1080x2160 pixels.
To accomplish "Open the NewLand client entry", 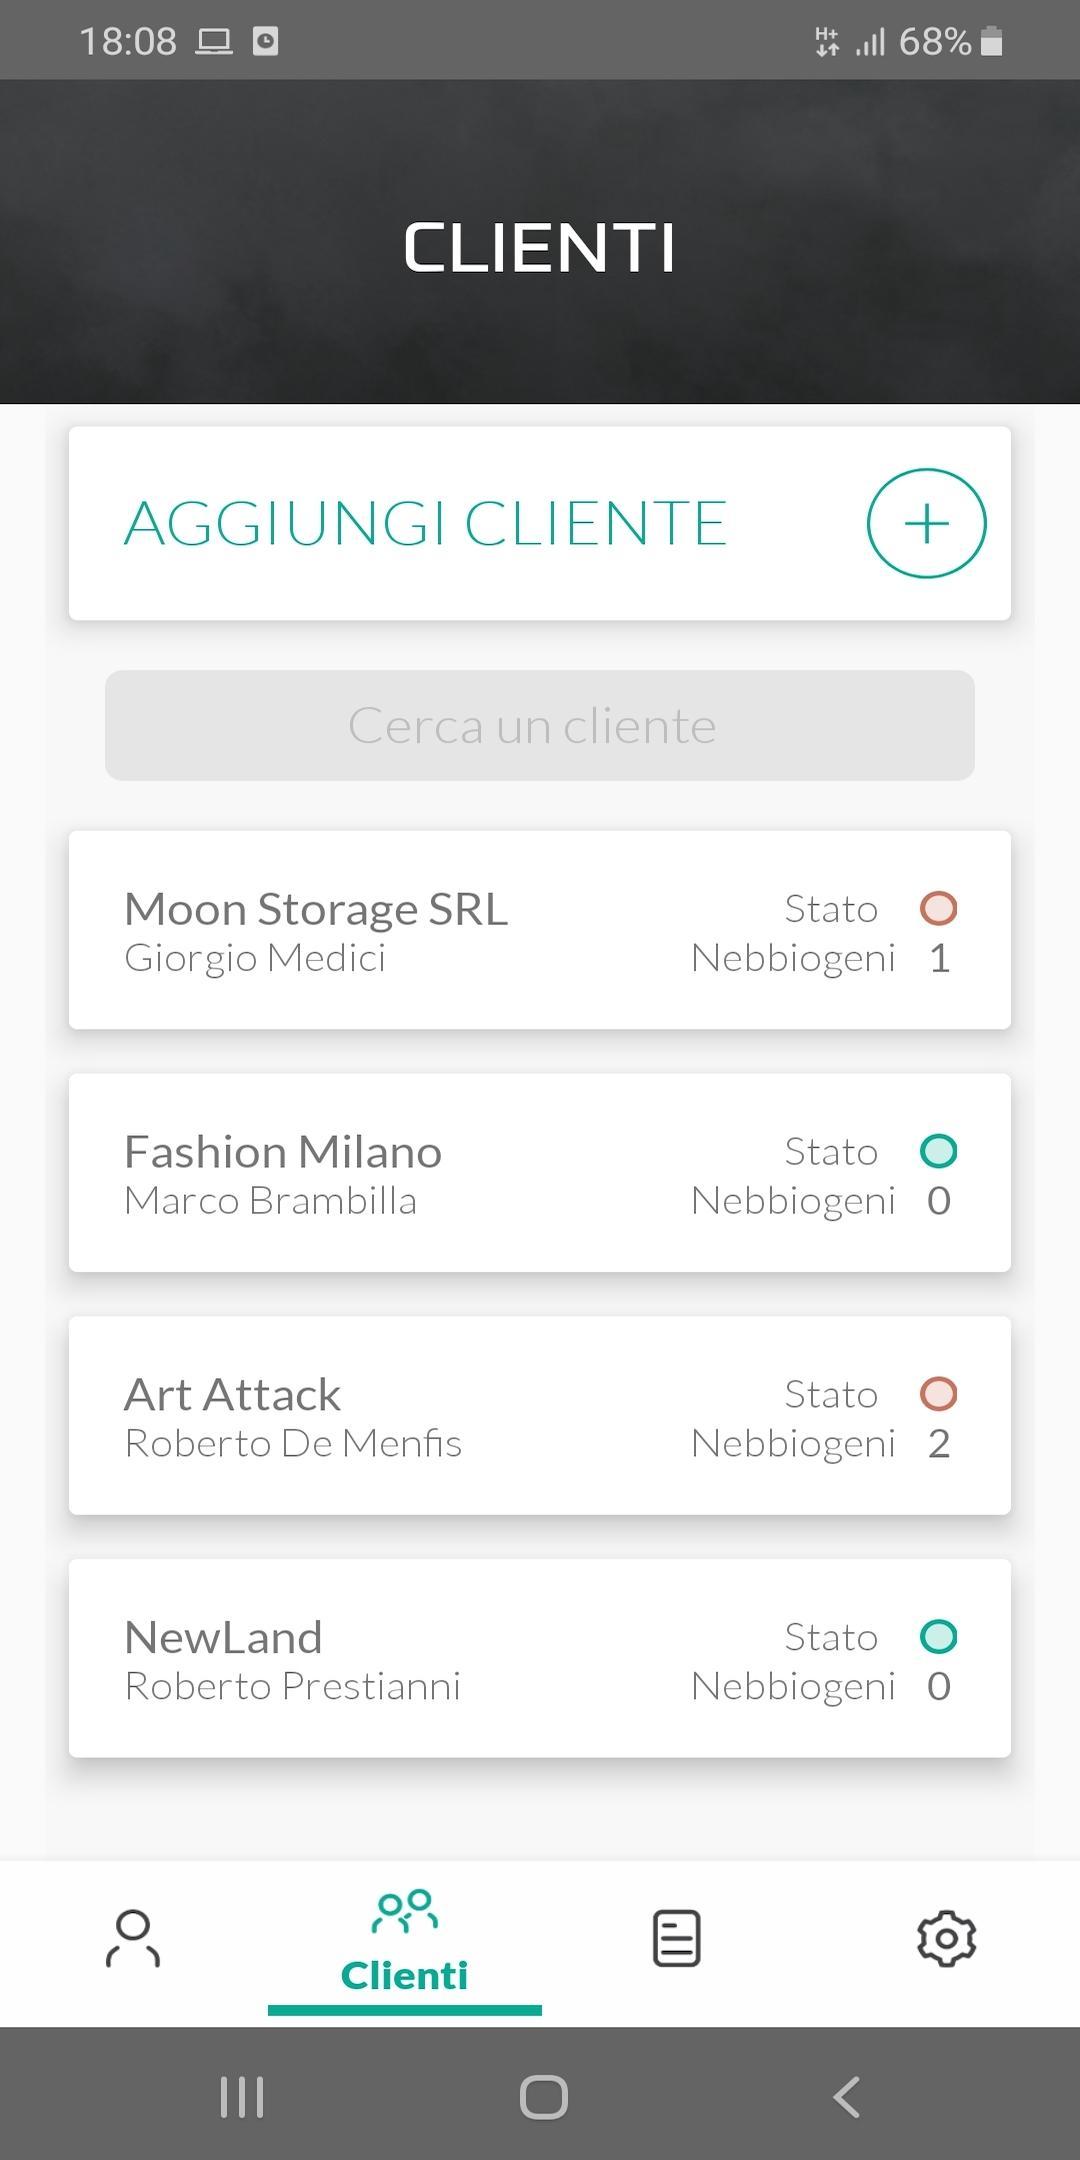I will [540, 1659].
